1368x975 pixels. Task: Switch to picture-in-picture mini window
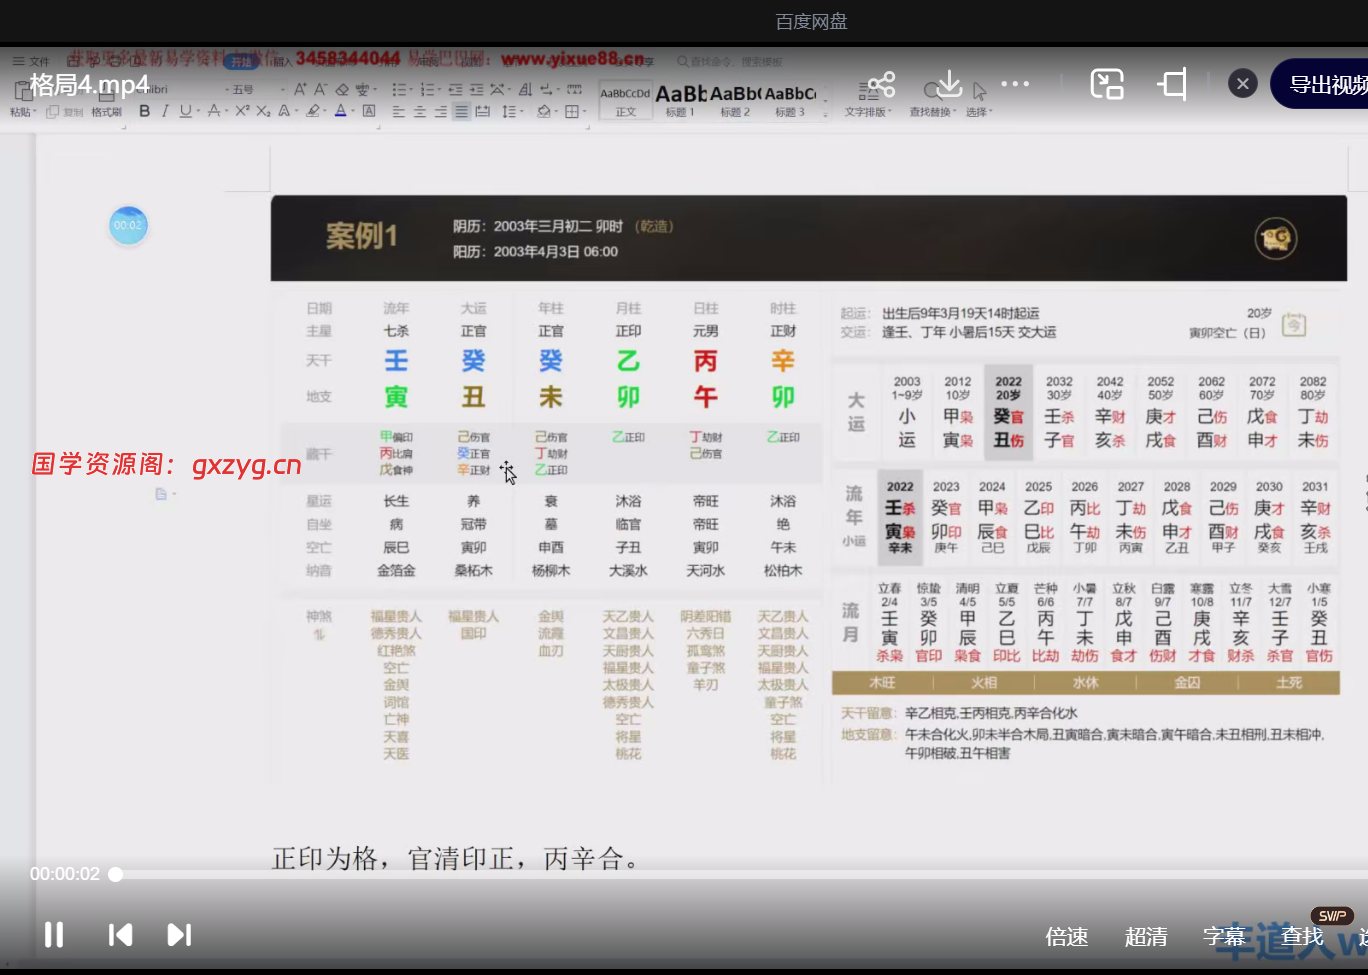click(1107, 84)
